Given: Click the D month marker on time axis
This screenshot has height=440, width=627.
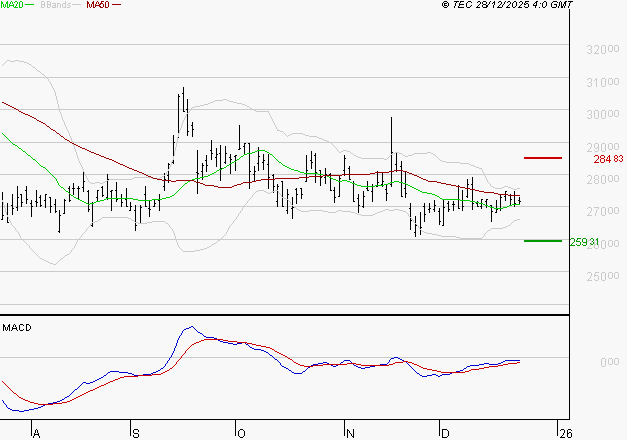Looking at the screenshot, I should [445, 433].
